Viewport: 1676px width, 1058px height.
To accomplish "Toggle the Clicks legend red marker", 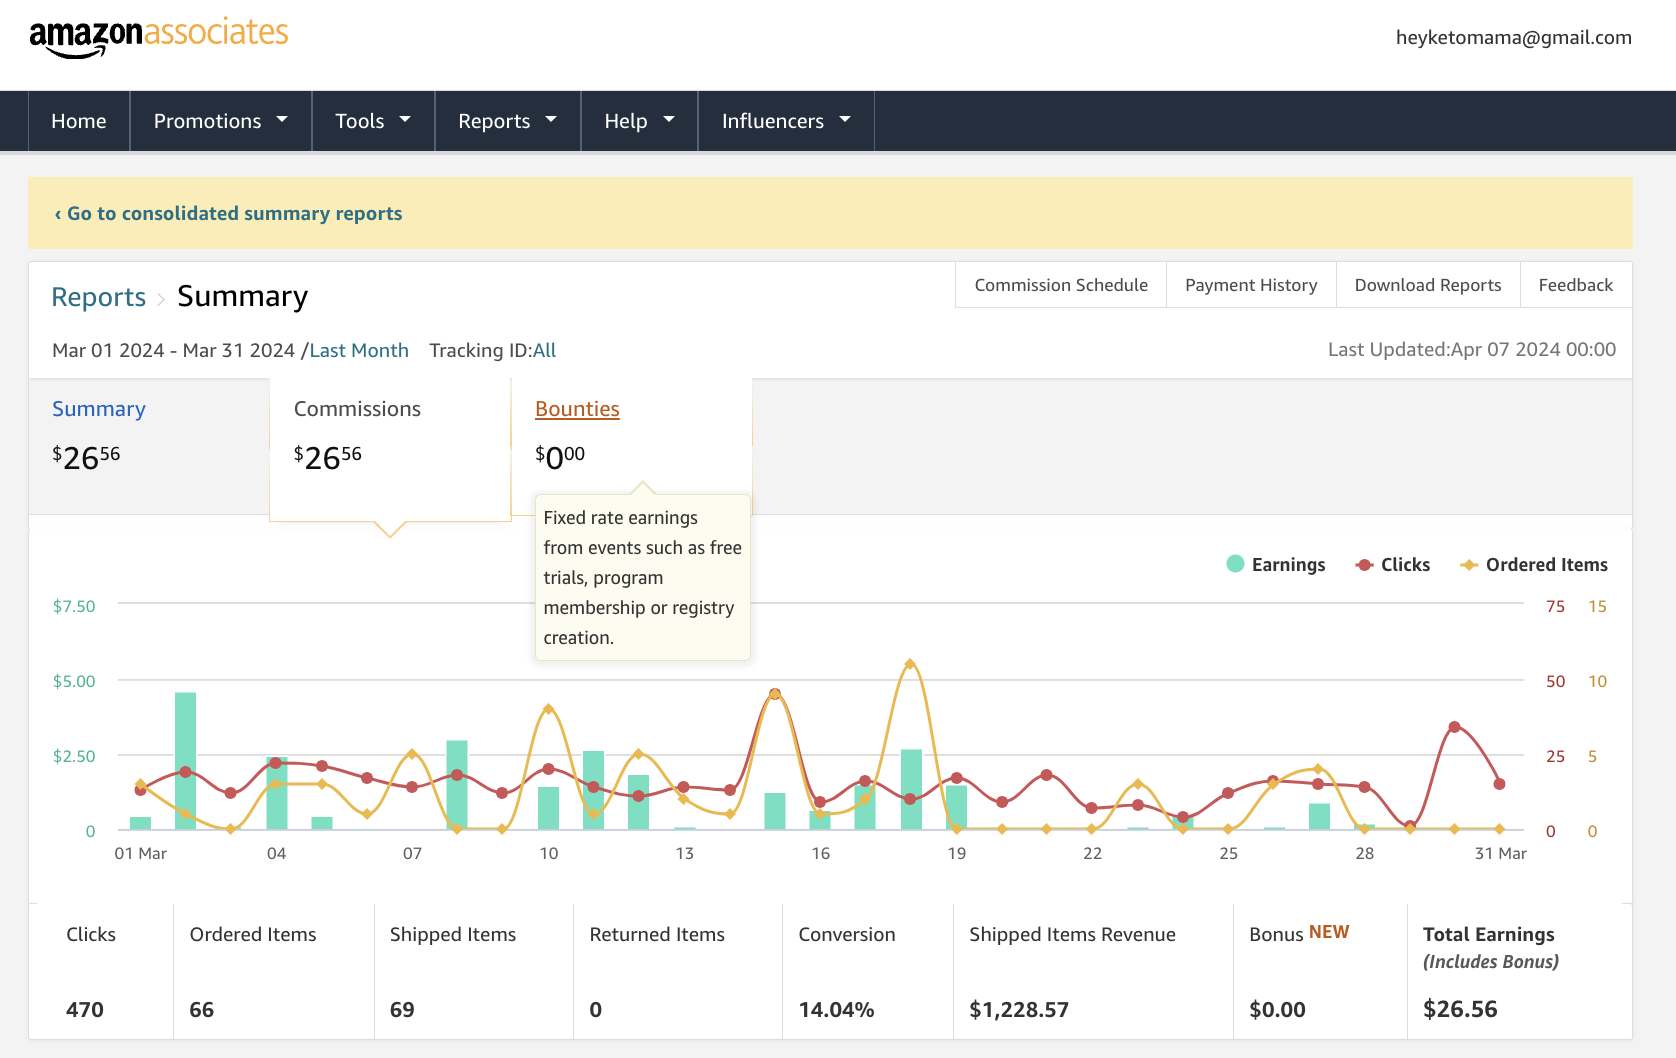I will tap(1364, 565).
